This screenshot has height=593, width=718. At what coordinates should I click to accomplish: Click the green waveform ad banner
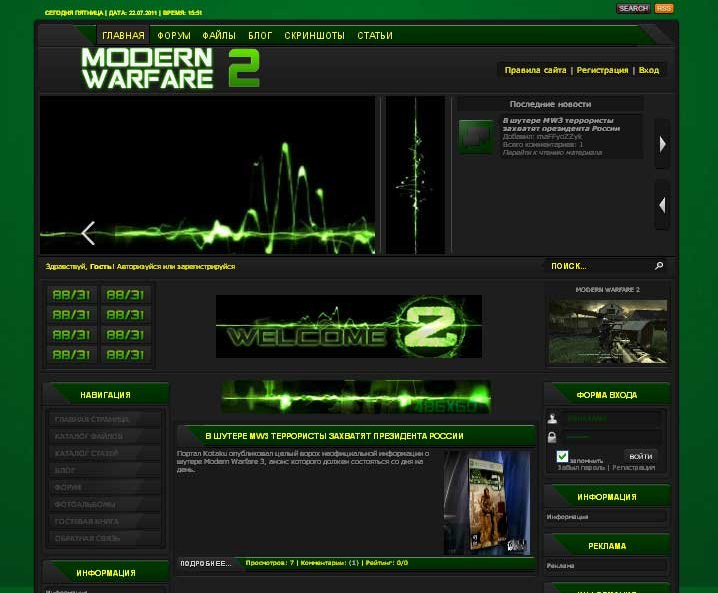pos(356,397)
